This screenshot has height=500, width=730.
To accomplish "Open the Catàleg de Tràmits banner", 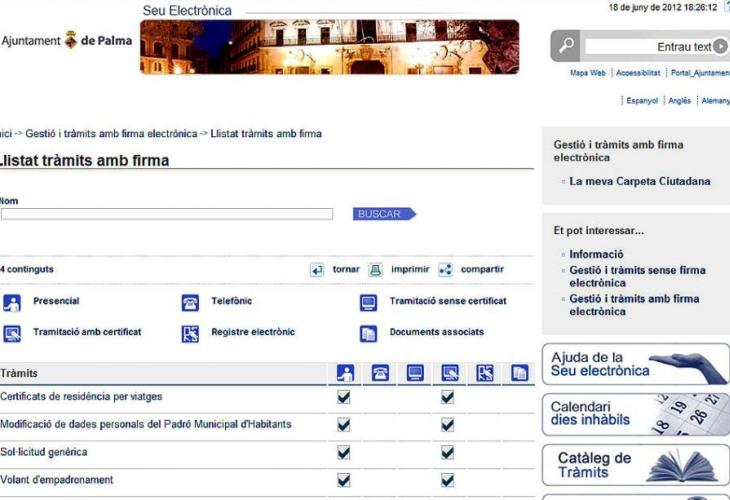I will (635, 465).
